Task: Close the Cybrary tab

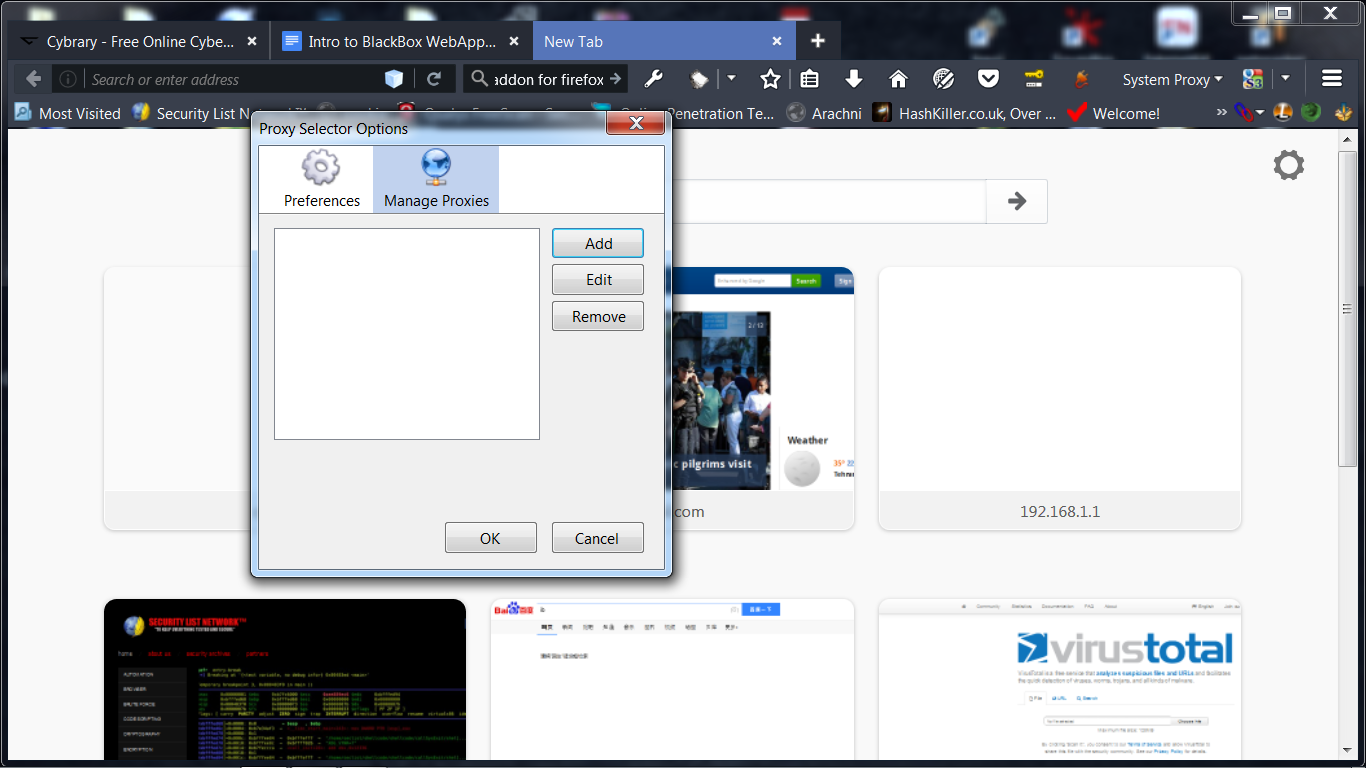Action: coord(252,42)
